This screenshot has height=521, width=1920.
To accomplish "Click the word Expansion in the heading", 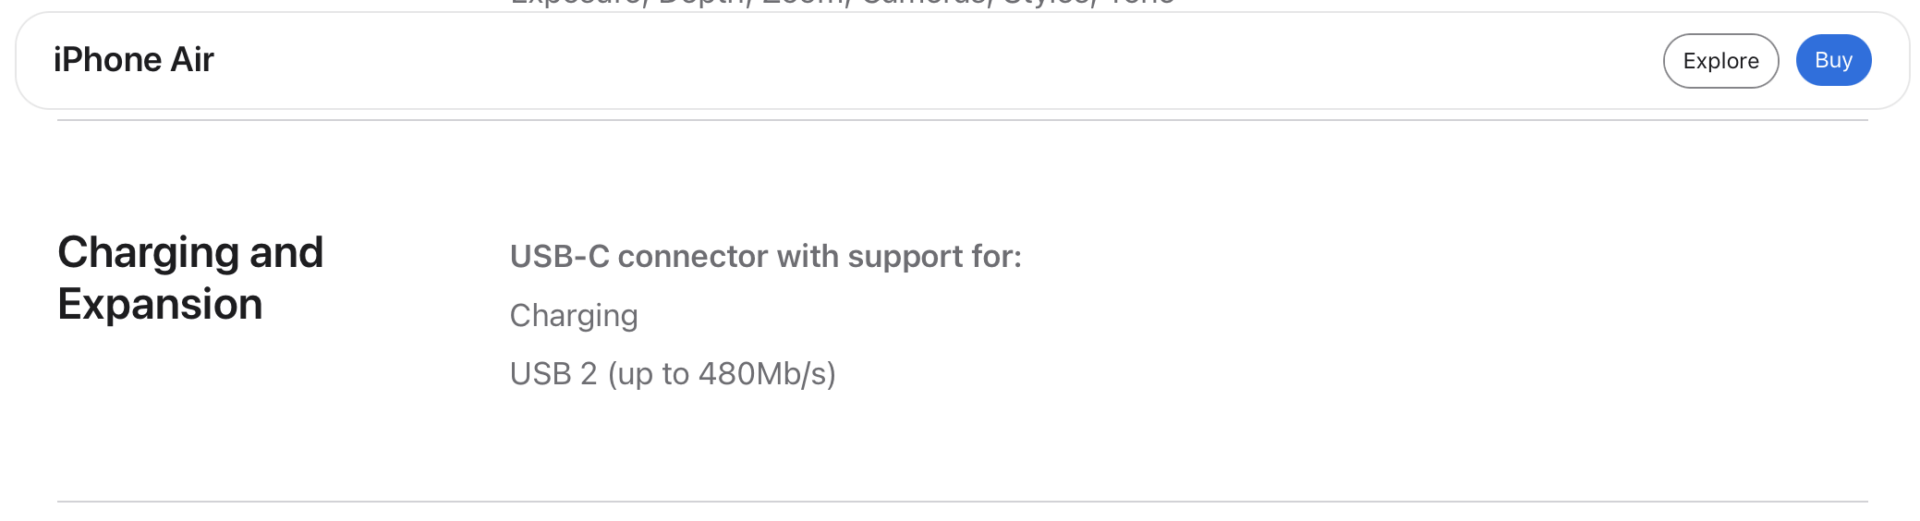I will (160, 304).
